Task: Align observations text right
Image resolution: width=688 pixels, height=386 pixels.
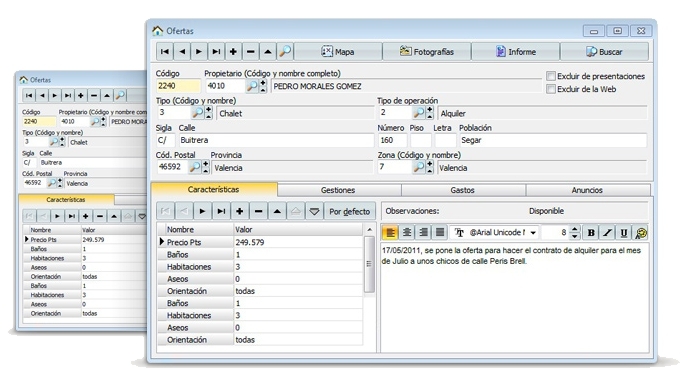Action: coord(423,232)
